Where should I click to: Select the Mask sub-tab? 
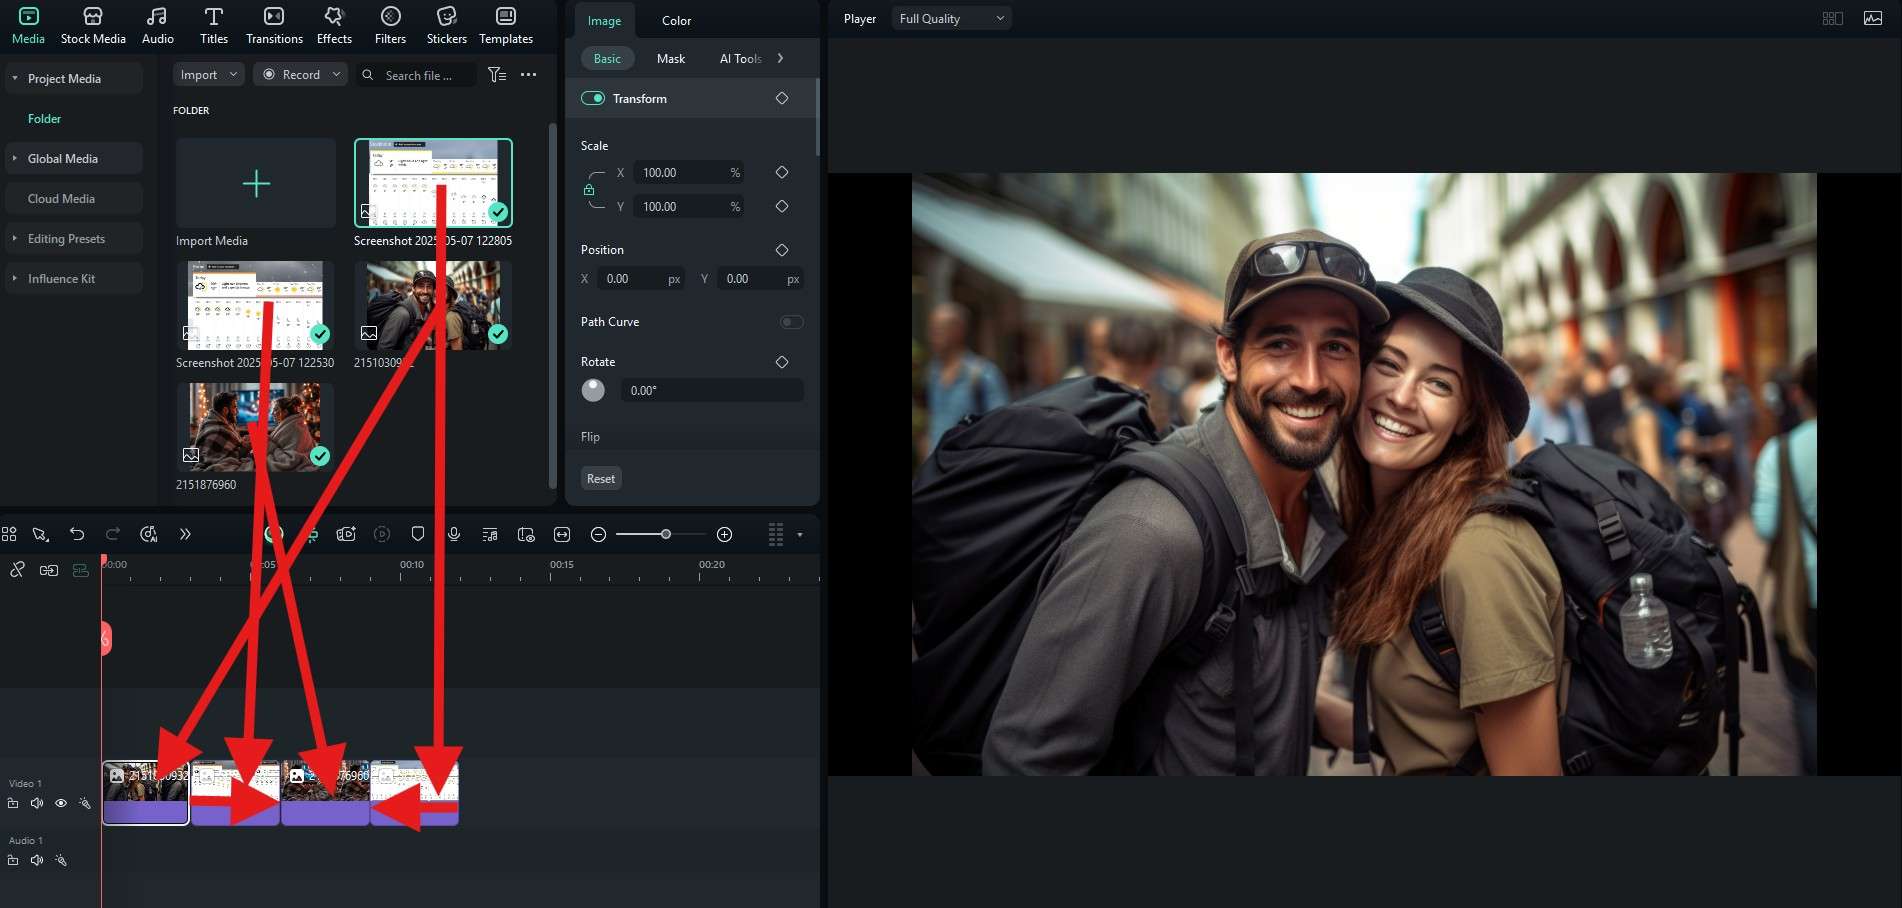pyautogui.click(x=671, y=59)
